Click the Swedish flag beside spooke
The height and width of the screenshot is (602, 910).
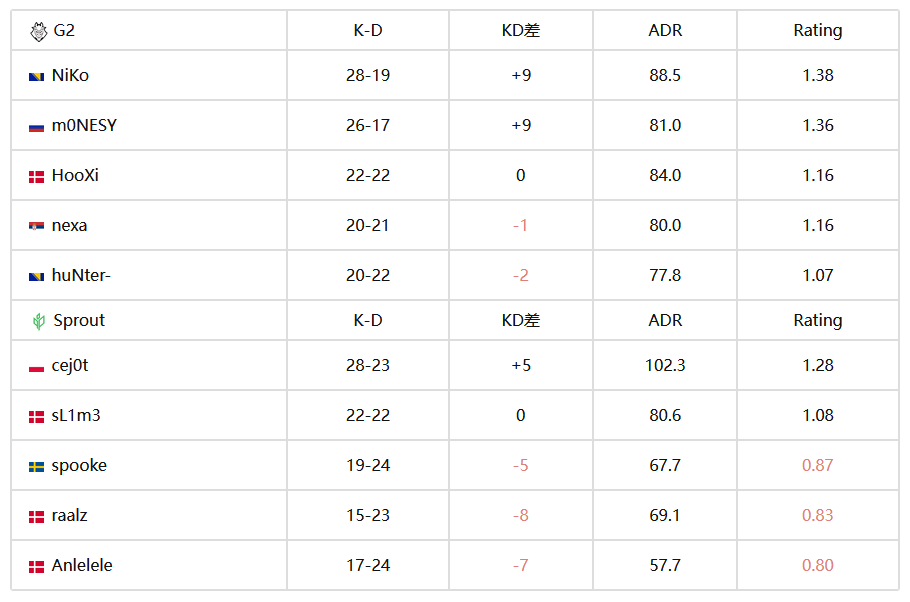pos(37,467)
